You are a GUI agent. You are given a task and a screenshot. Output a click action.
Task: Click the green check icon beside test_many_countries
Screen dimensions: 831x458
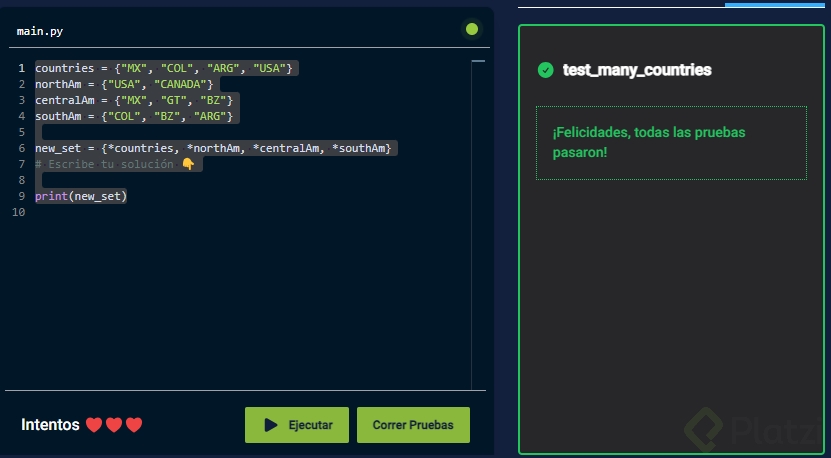(x=545, y=70)
